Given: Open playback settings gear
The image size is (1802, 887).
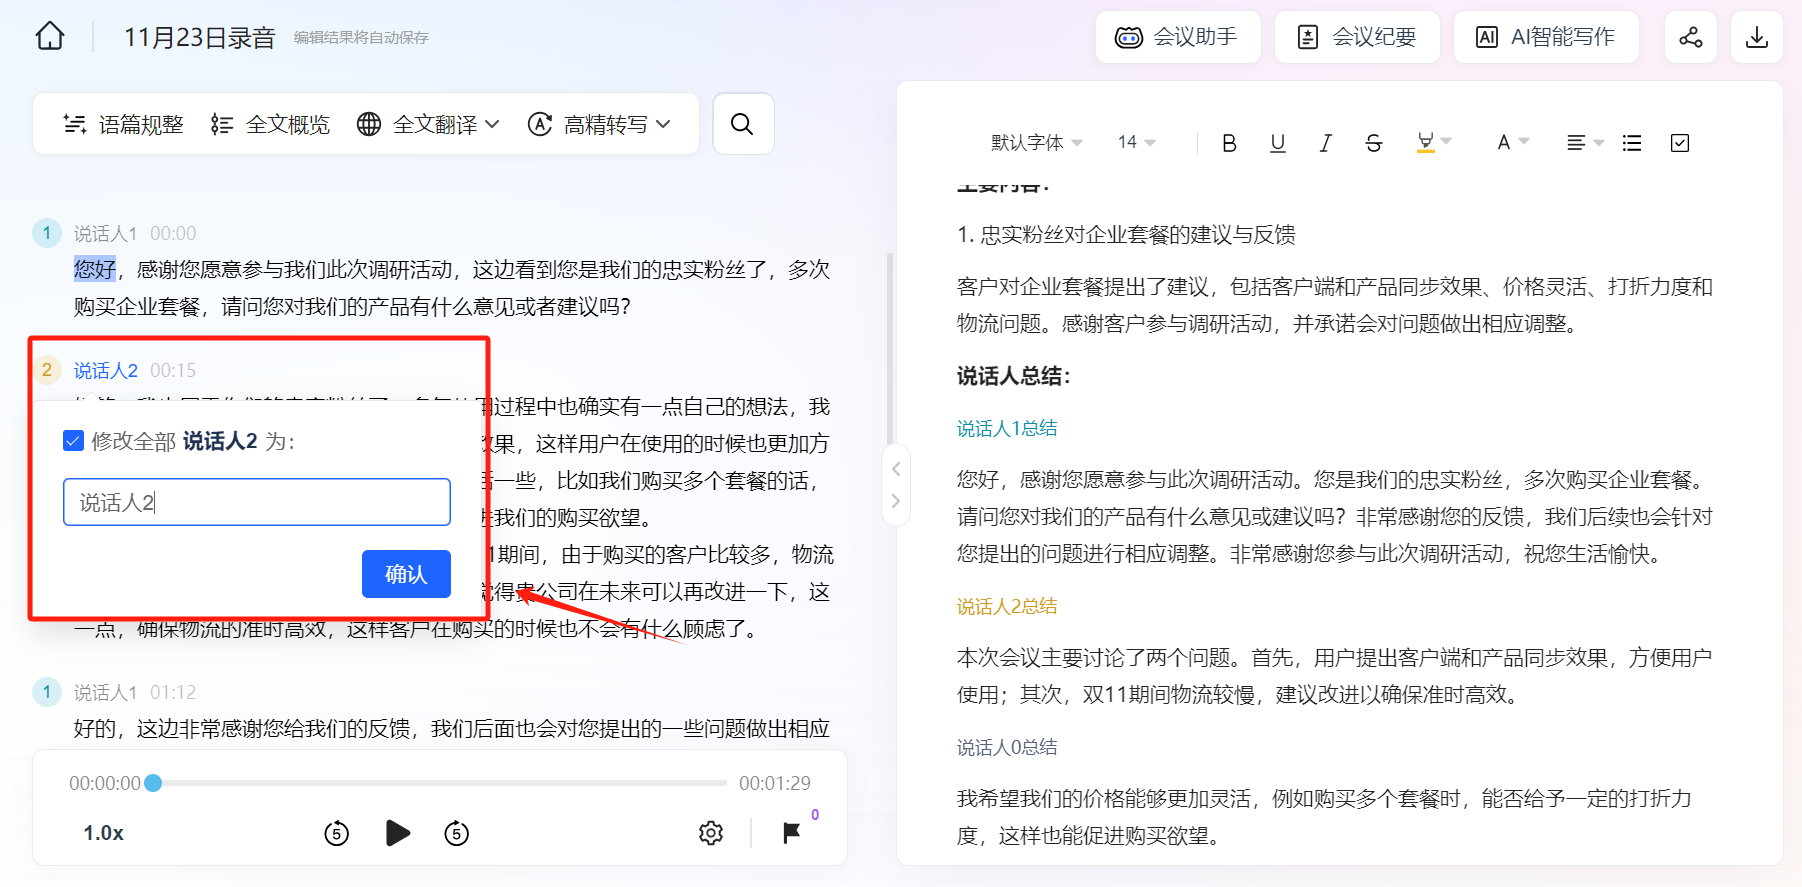Looking at the screenshot, I should pyautogui.click(x=711, y=833).
